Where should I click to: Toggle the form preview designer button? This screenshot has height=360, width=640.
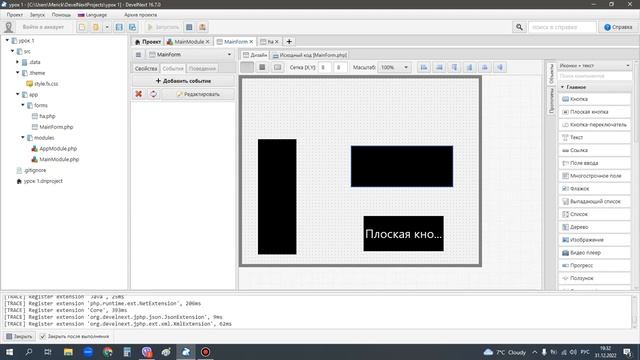[278, 67]
